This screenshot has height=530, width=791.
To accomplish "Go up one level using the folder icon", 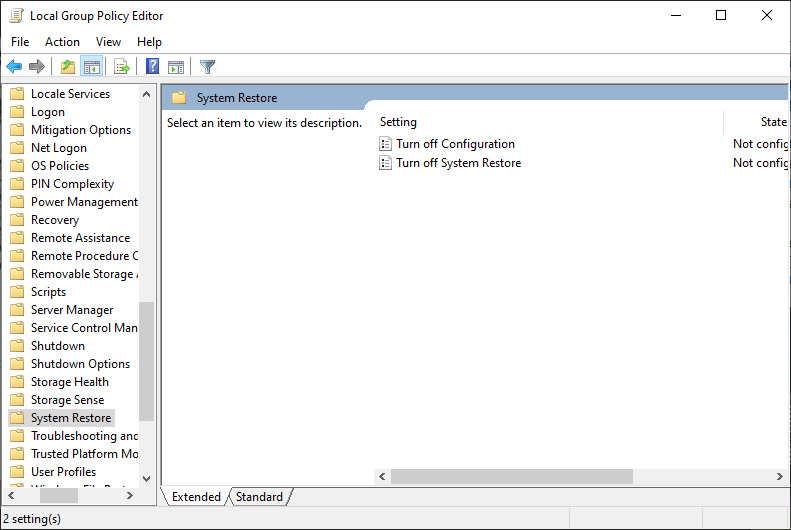I will (67, 67).
